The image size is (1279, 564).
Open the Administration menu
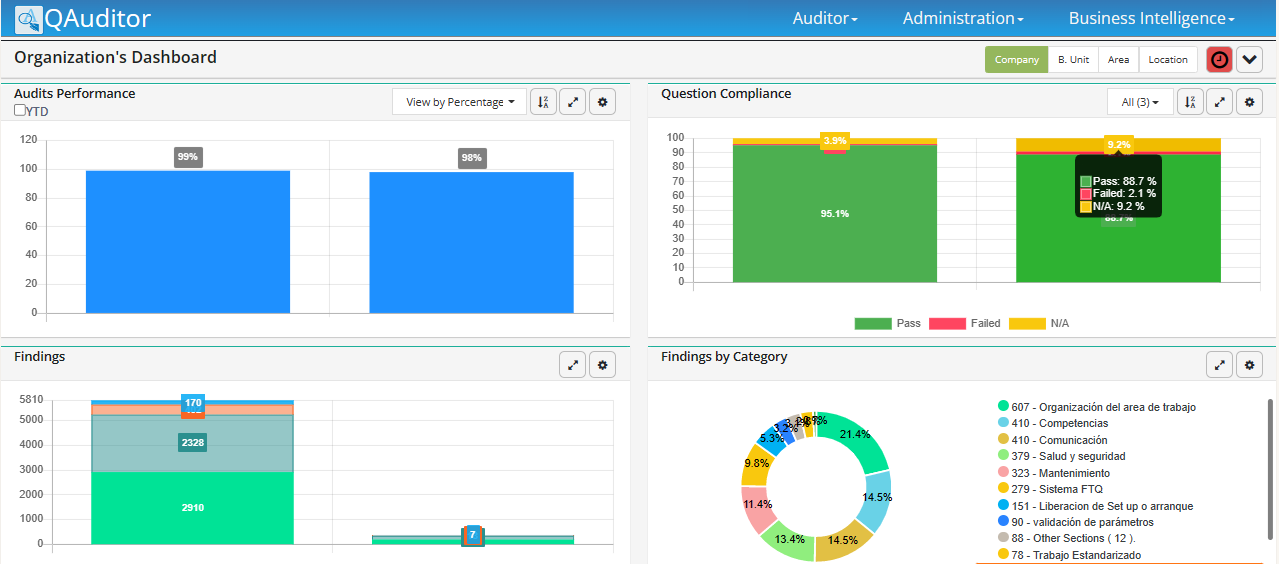[x=963, y=18]
